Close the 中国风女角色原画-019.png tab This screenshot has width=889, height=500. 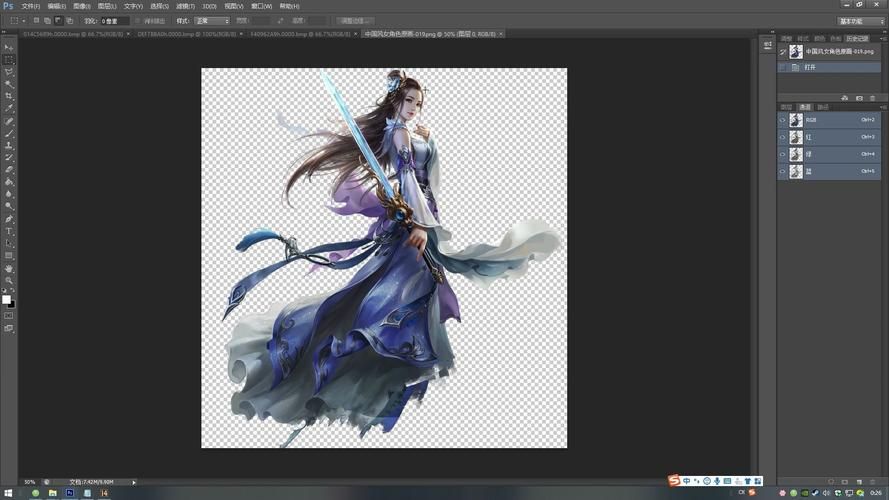(501, 34)
